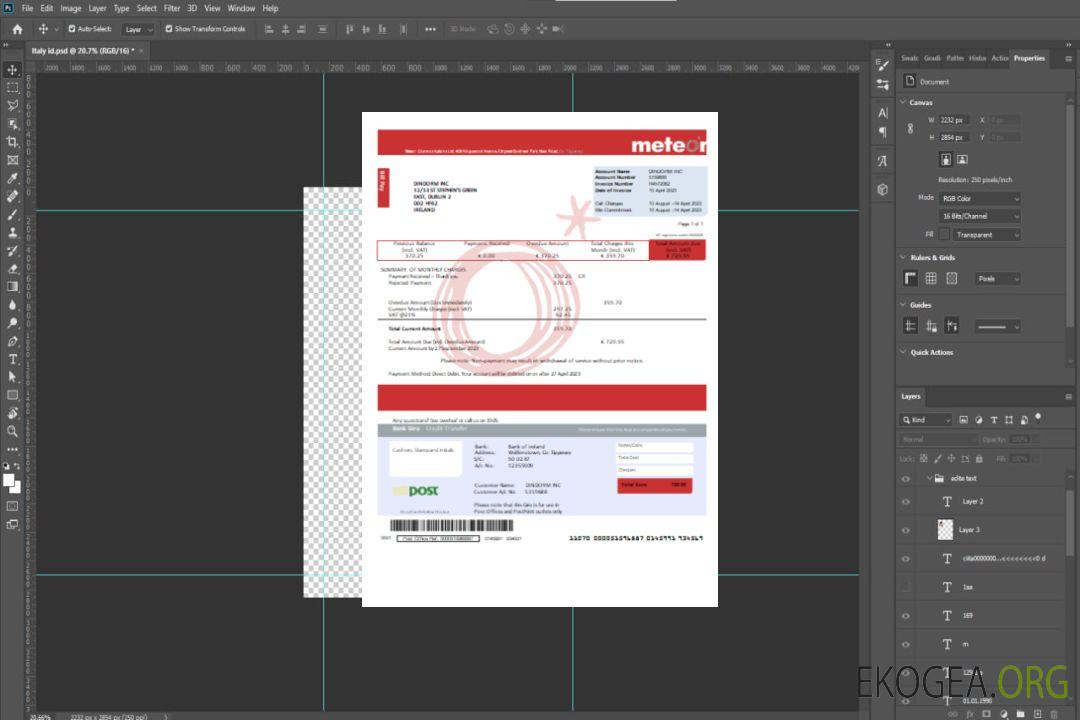
Task: Select the Eraser tool
Action: [x=12, y=269]
